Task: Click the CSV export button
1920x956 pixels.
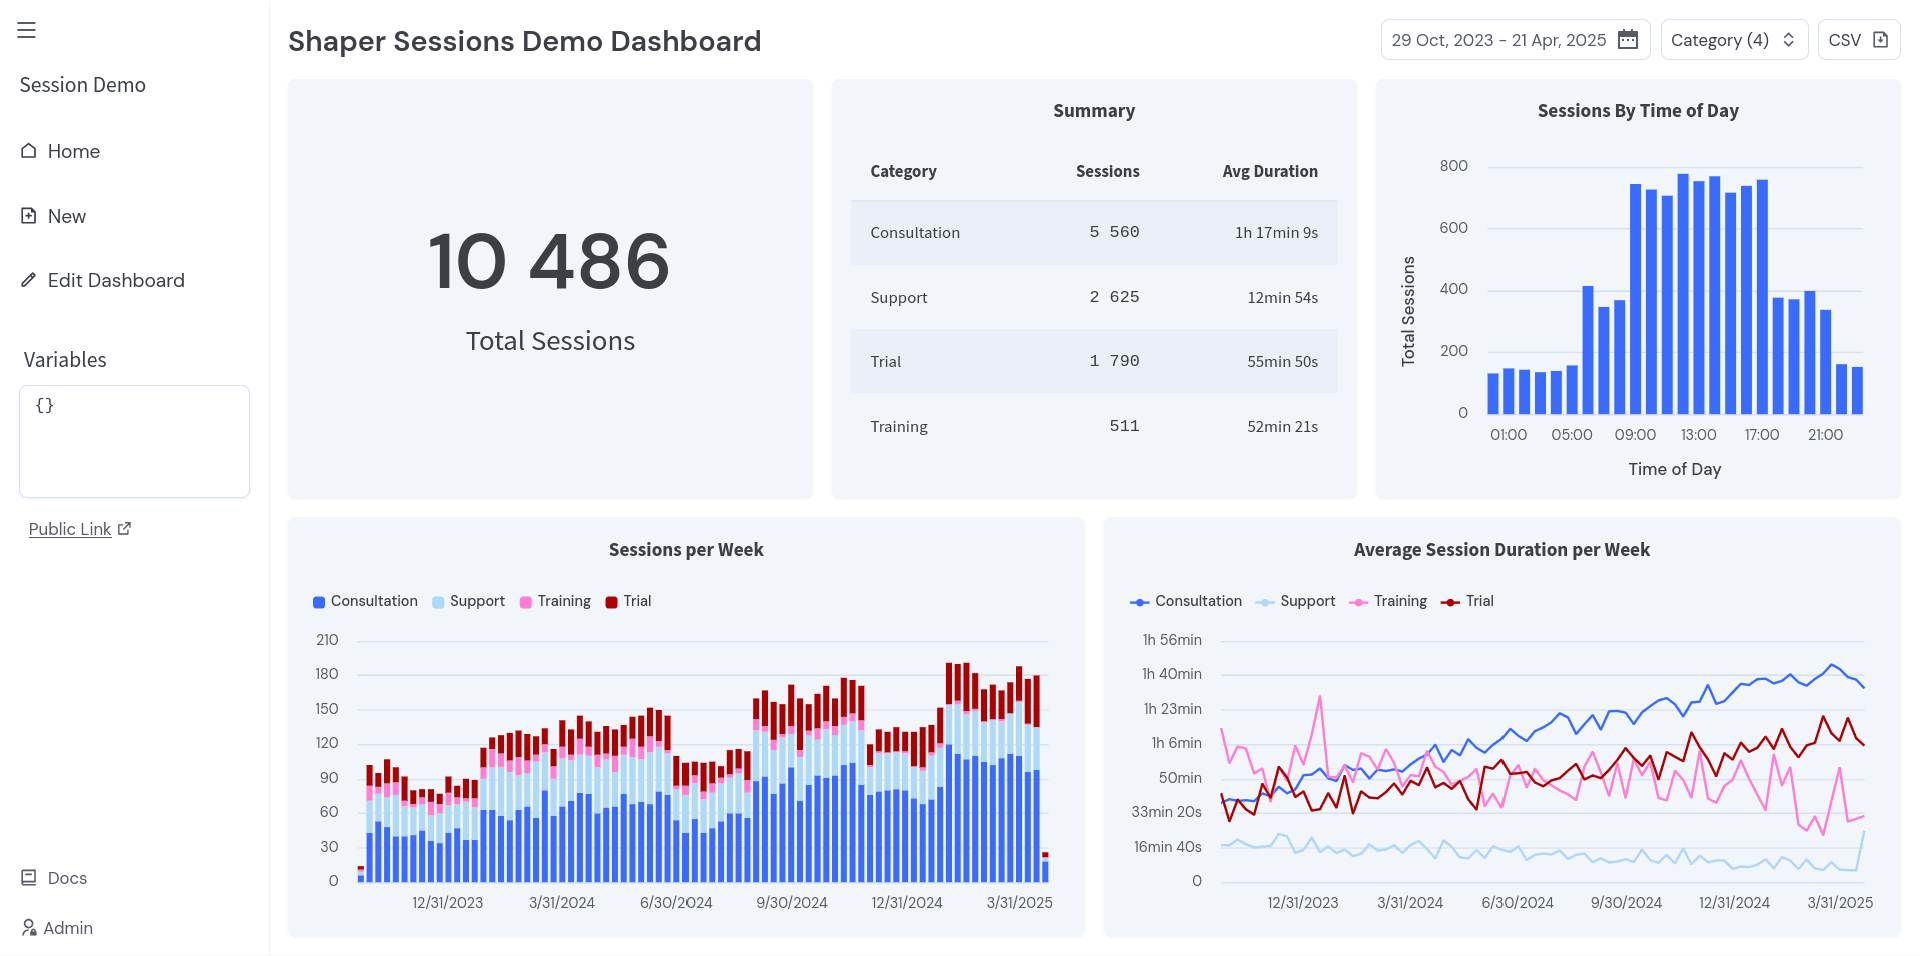Action: point(1859,39)
